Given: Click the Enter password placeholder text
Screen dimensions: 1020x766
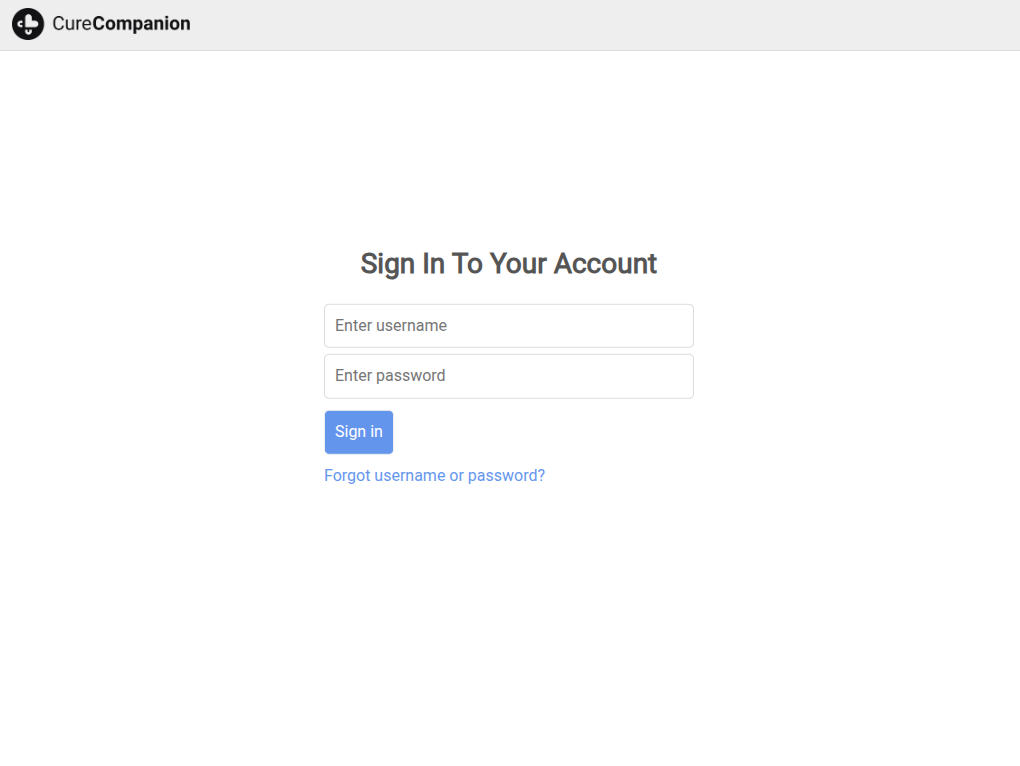Looking at the screenshot, I should [x=390, y=376].
